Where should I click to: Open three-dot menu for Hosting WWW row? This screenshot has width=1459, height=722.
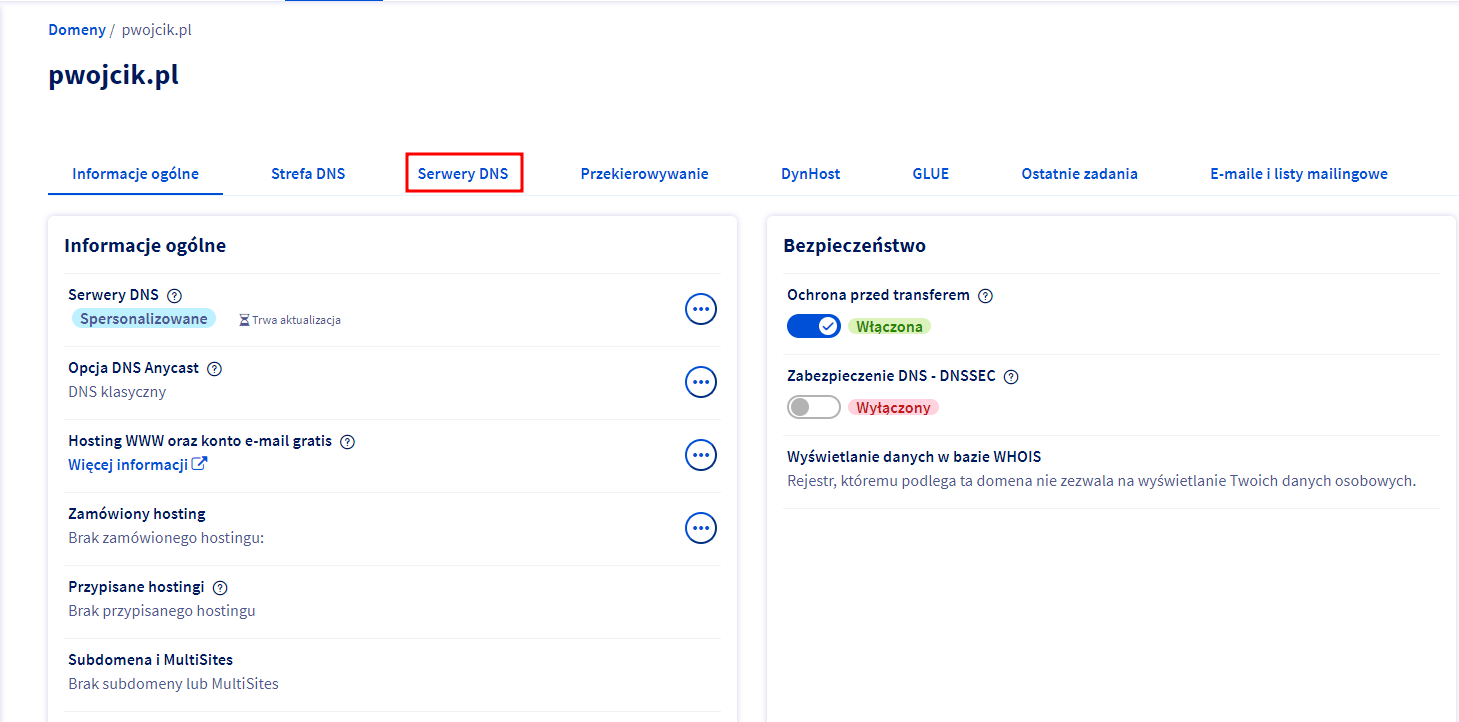(700, 455)
